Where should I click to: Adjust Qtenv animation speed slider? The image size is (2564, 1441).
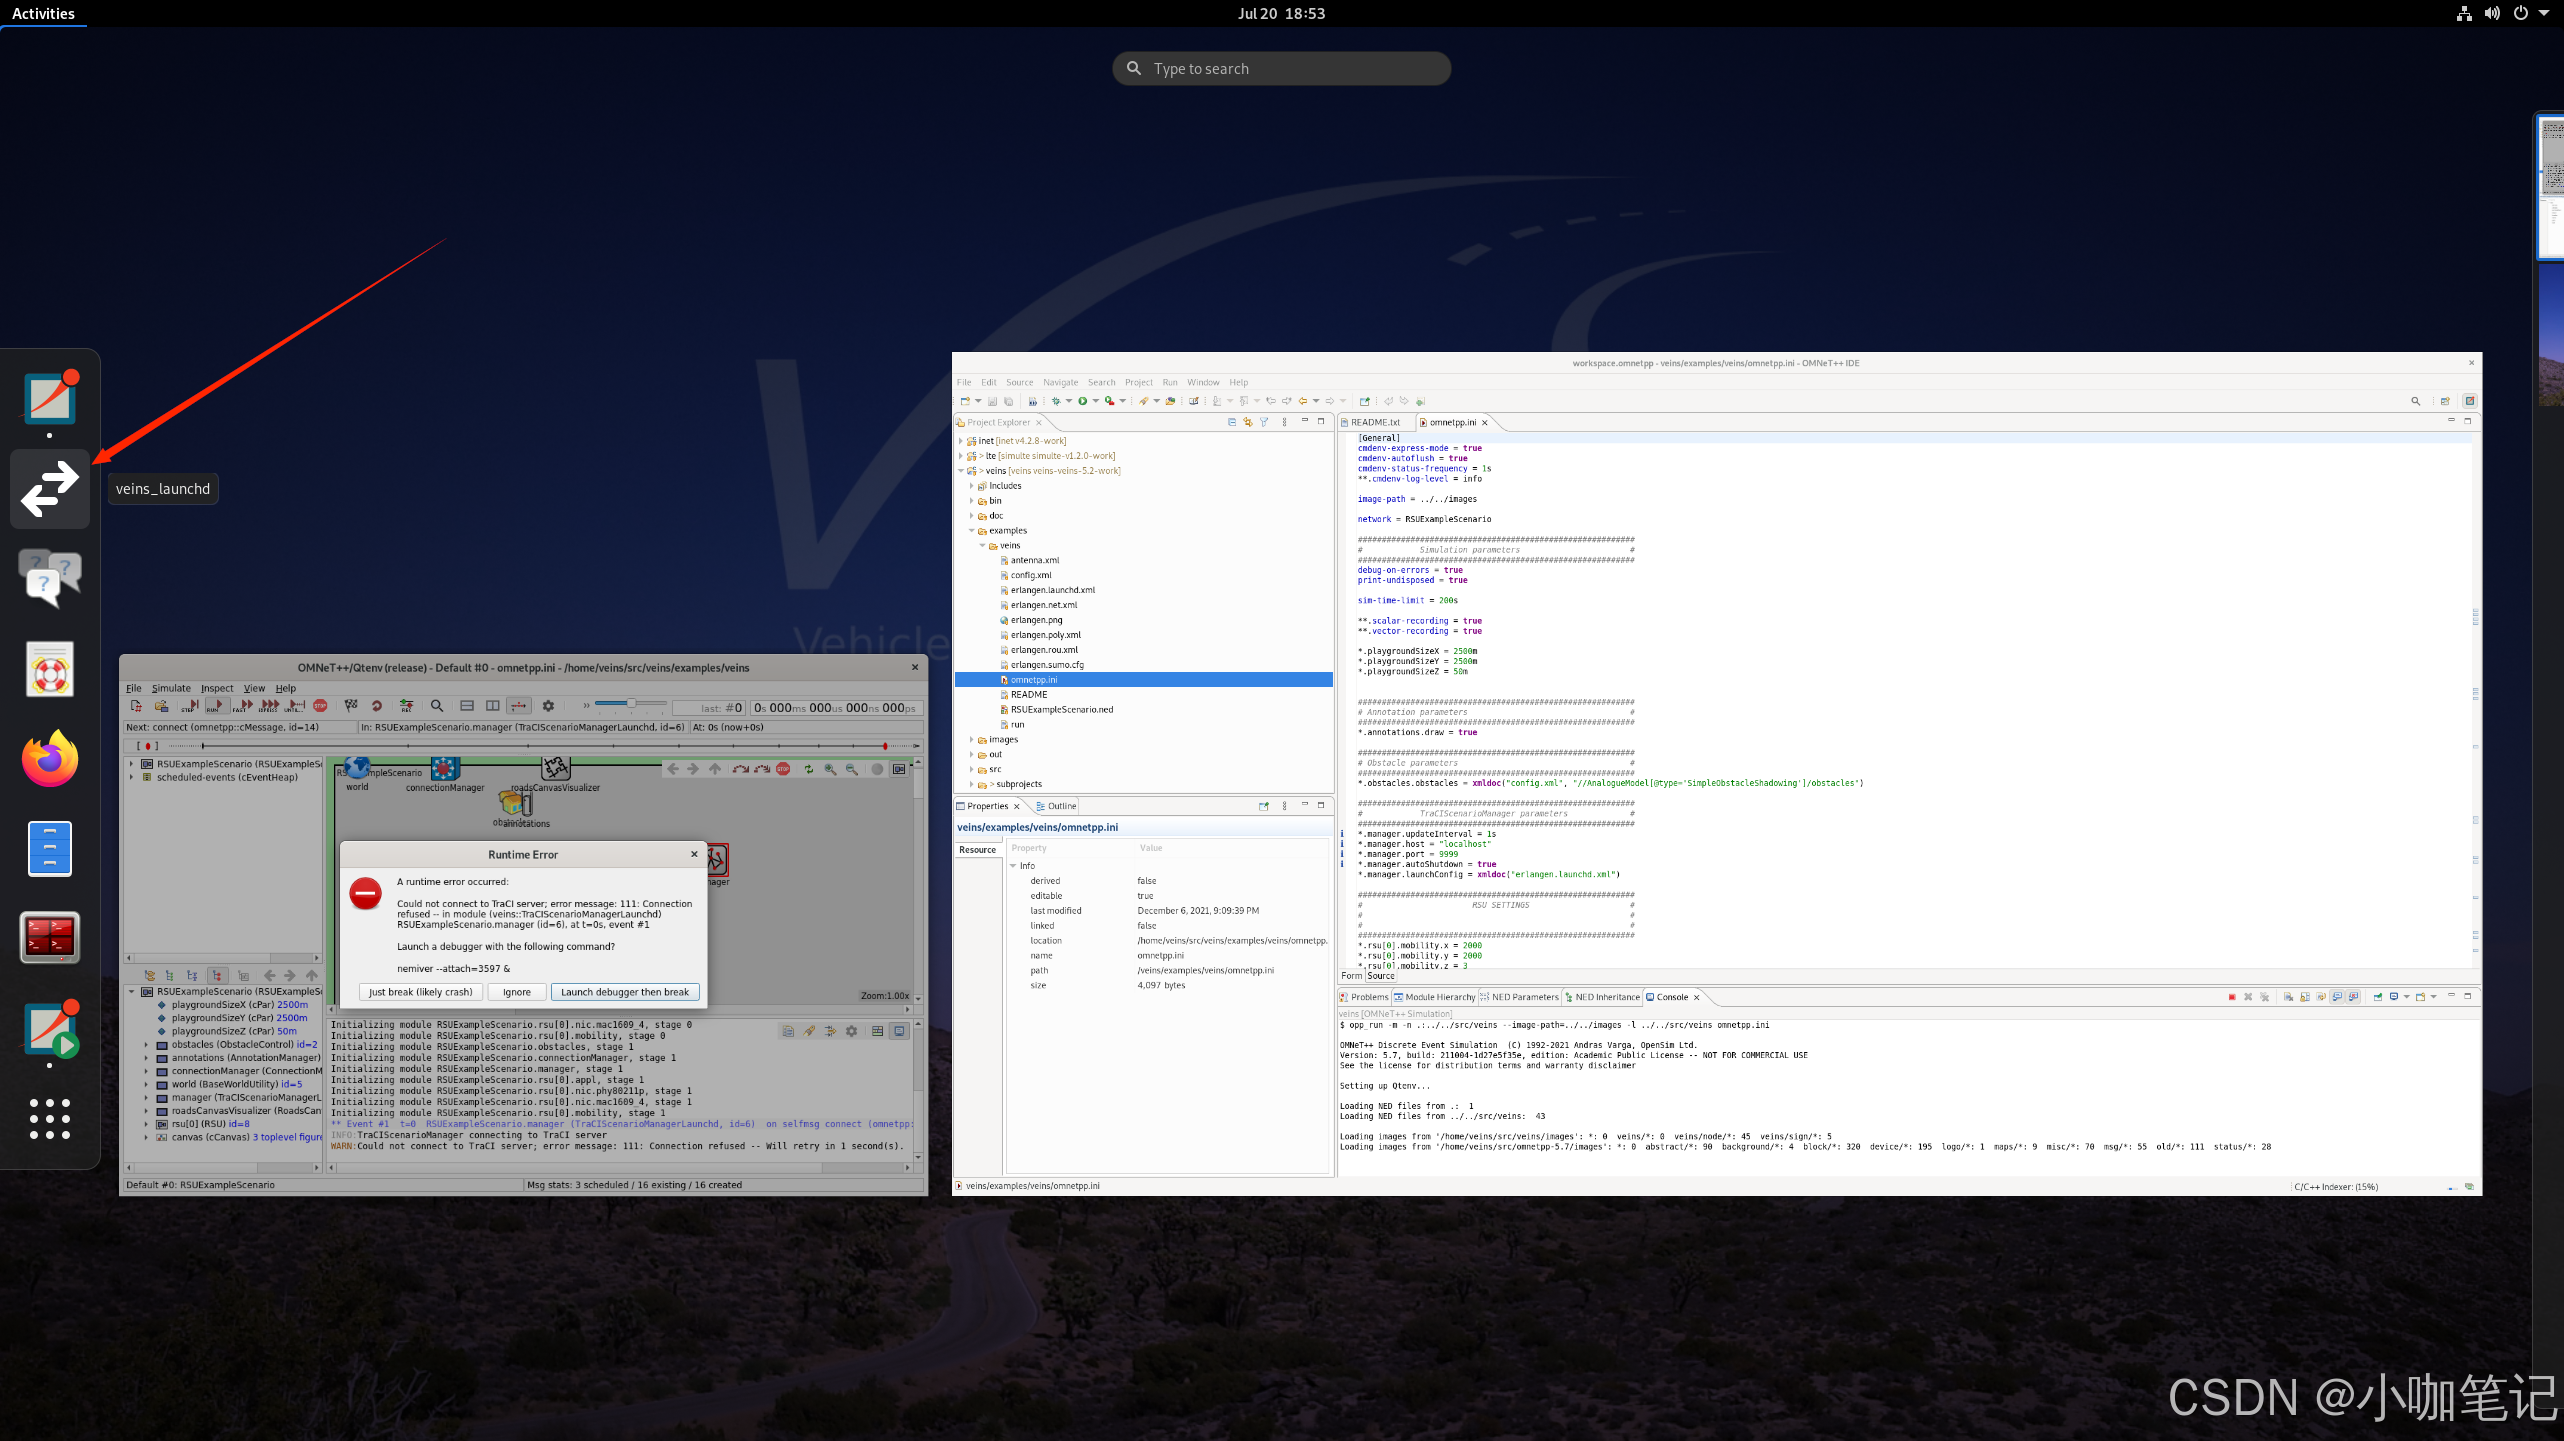[631, 703]
